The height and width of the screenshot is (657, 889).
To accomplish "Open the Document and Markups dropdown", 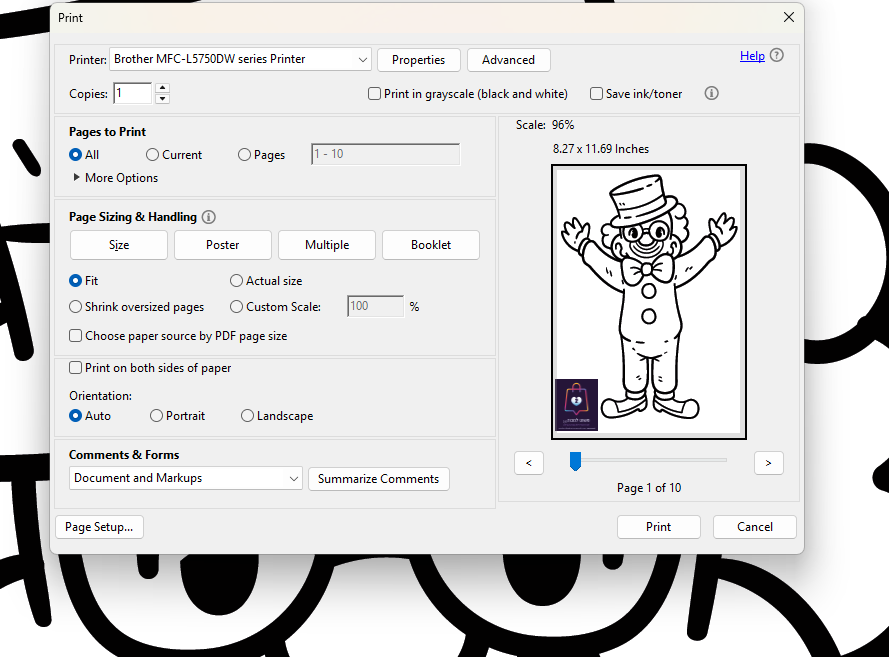I will (185, 478).
